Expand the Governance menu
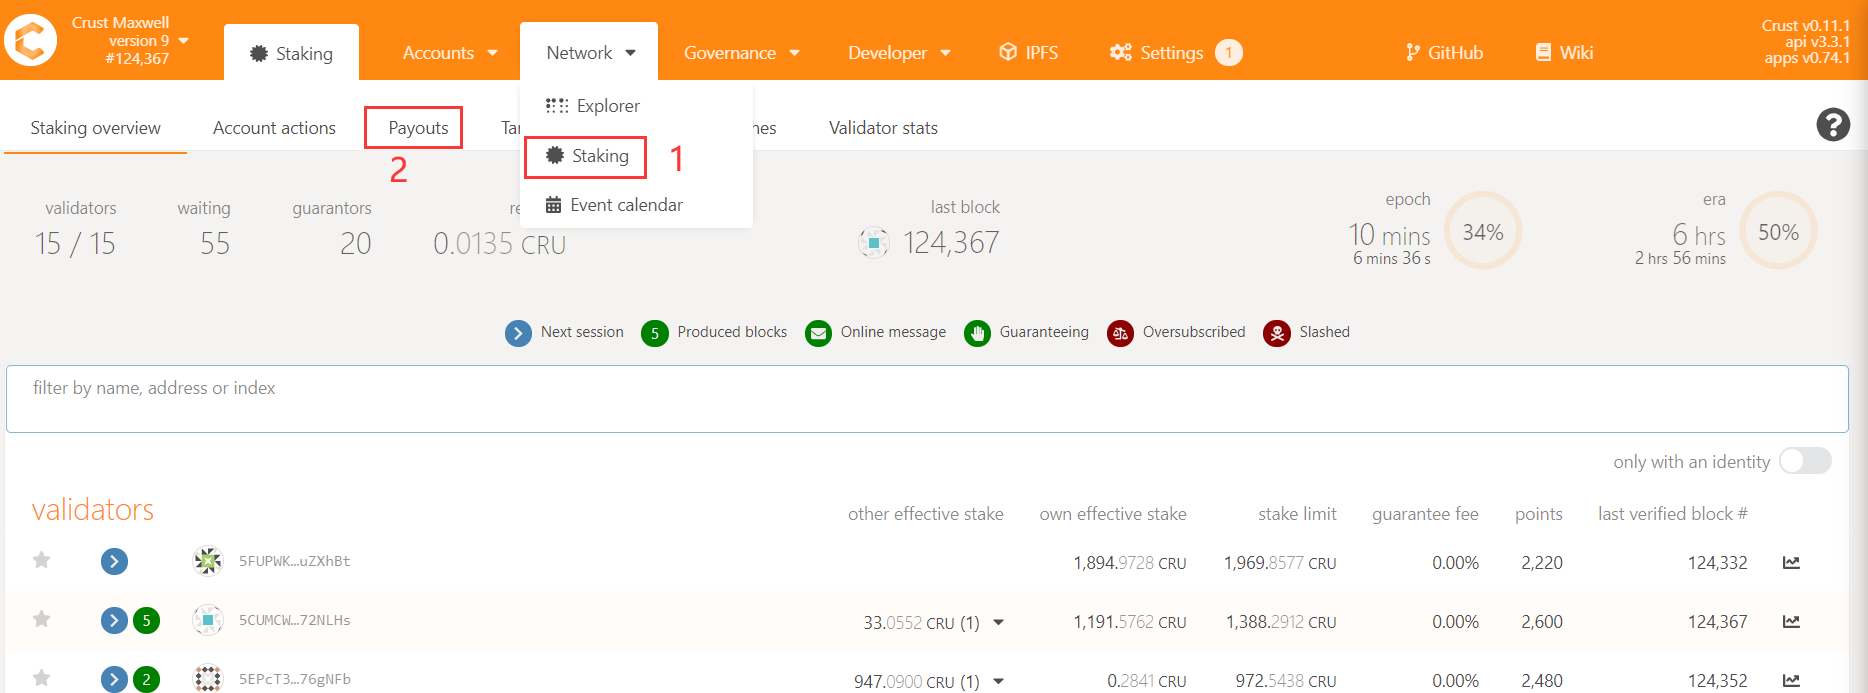Viewport: 1868px width, 693px height. (x=742, y=52)
